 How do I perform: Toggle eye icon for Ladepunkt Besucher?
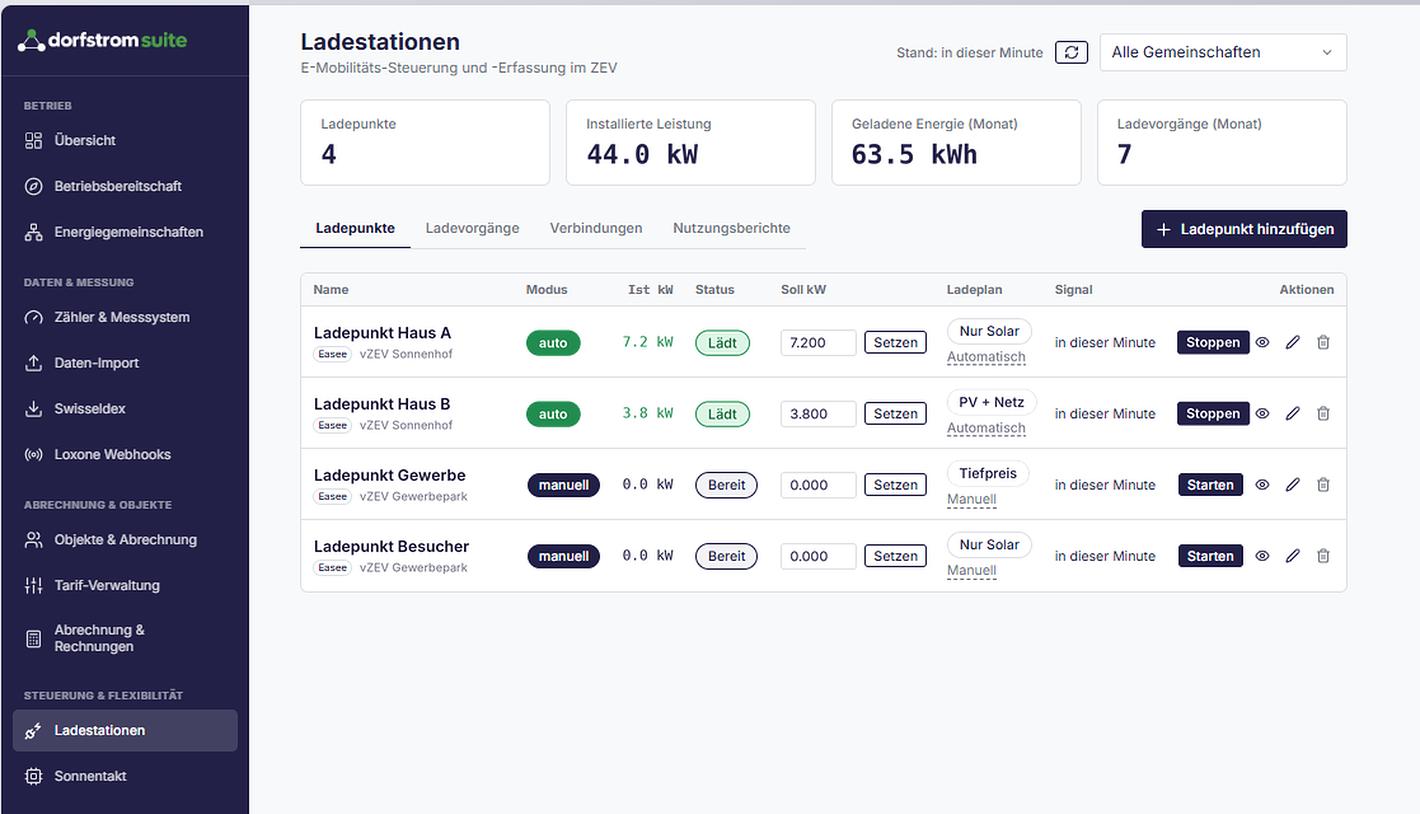pos(1262,556)
